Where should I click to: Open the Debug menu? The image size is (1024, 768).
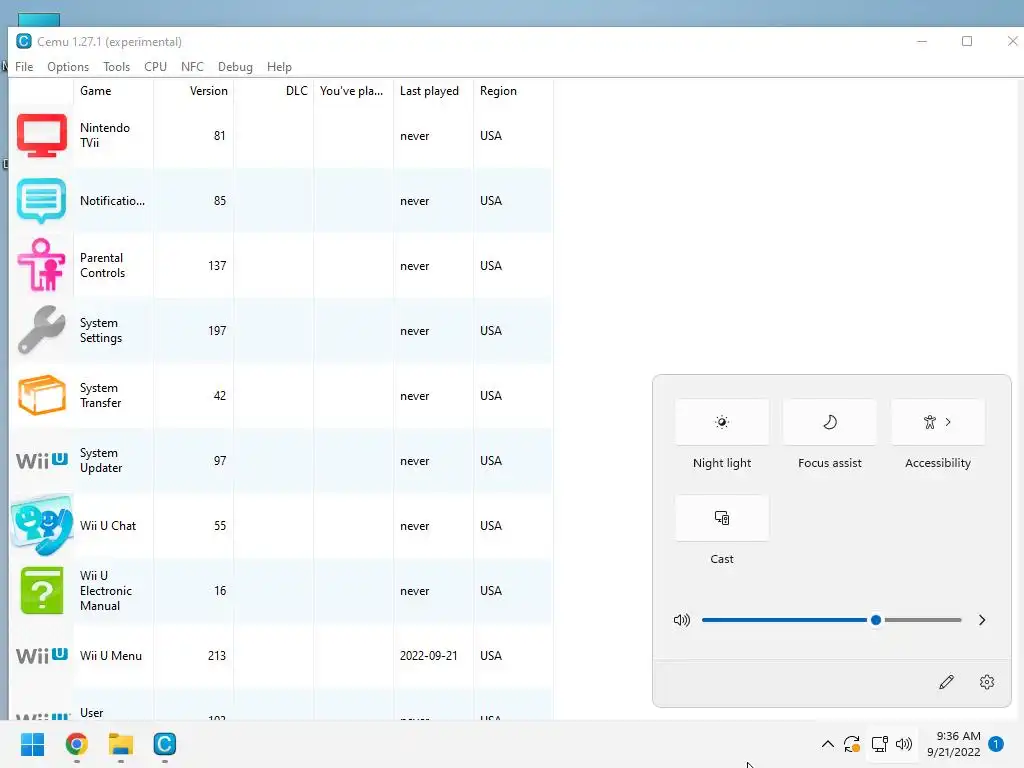coord(235,67)
